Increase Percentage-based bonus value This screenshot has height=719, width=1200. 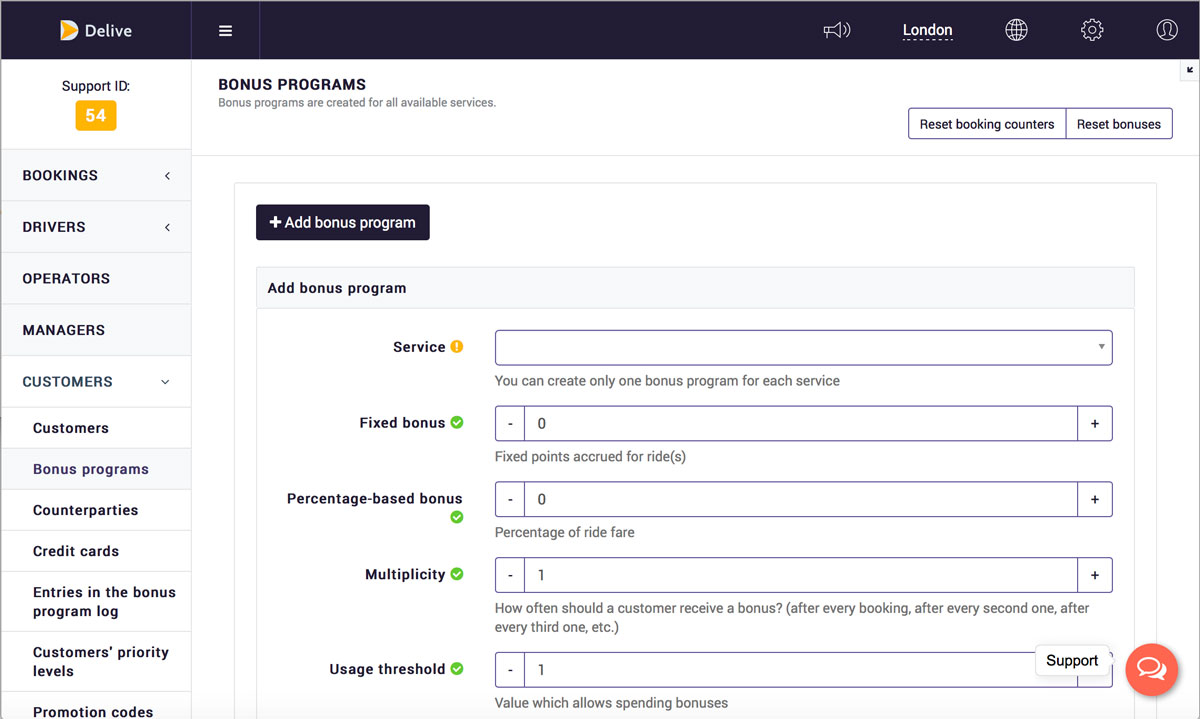(x=1094, y=499)
